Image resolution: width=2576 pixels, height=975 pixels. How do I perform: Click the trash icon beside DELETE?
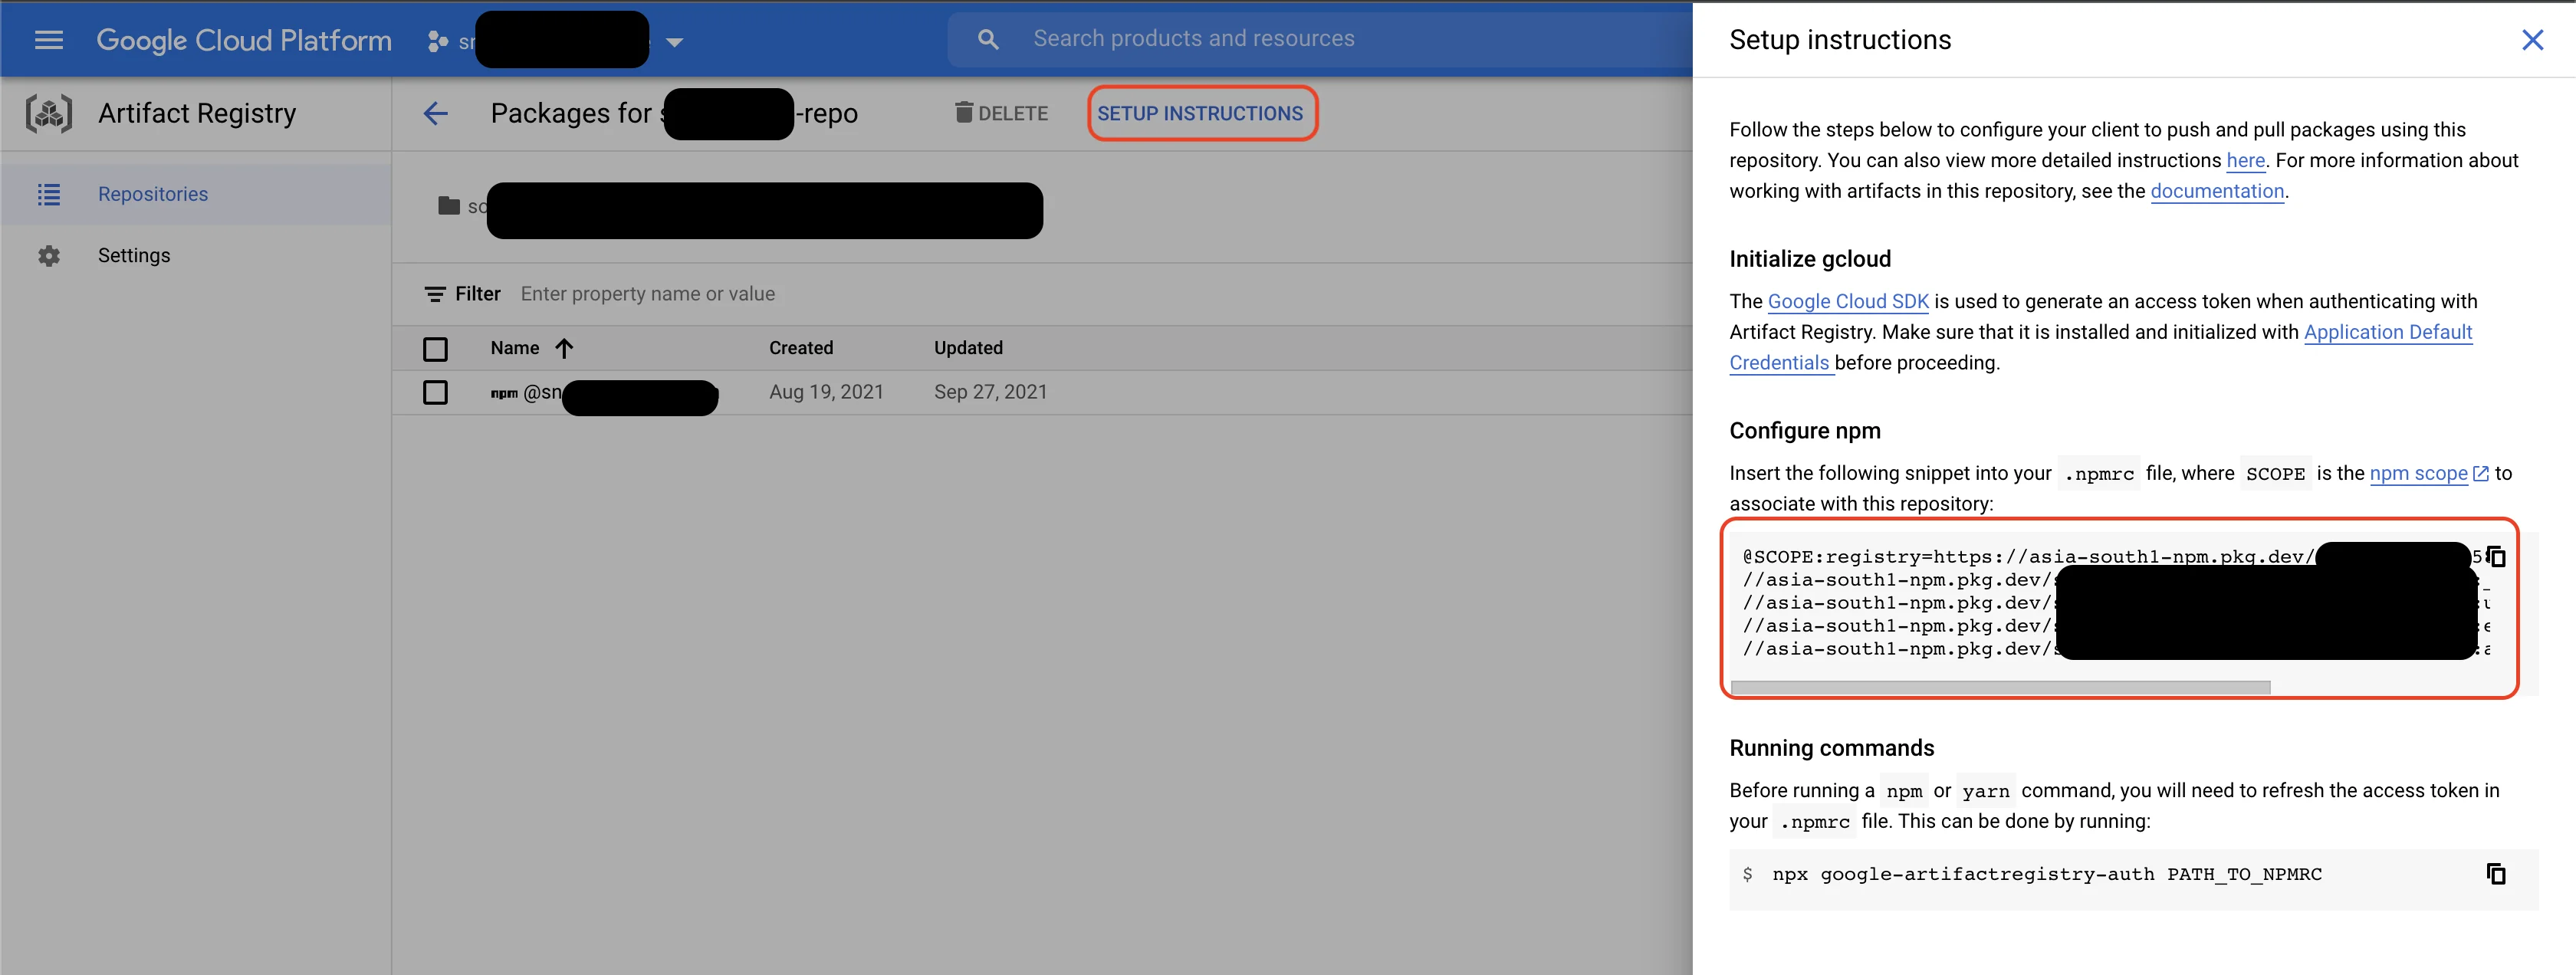point(963,112)
